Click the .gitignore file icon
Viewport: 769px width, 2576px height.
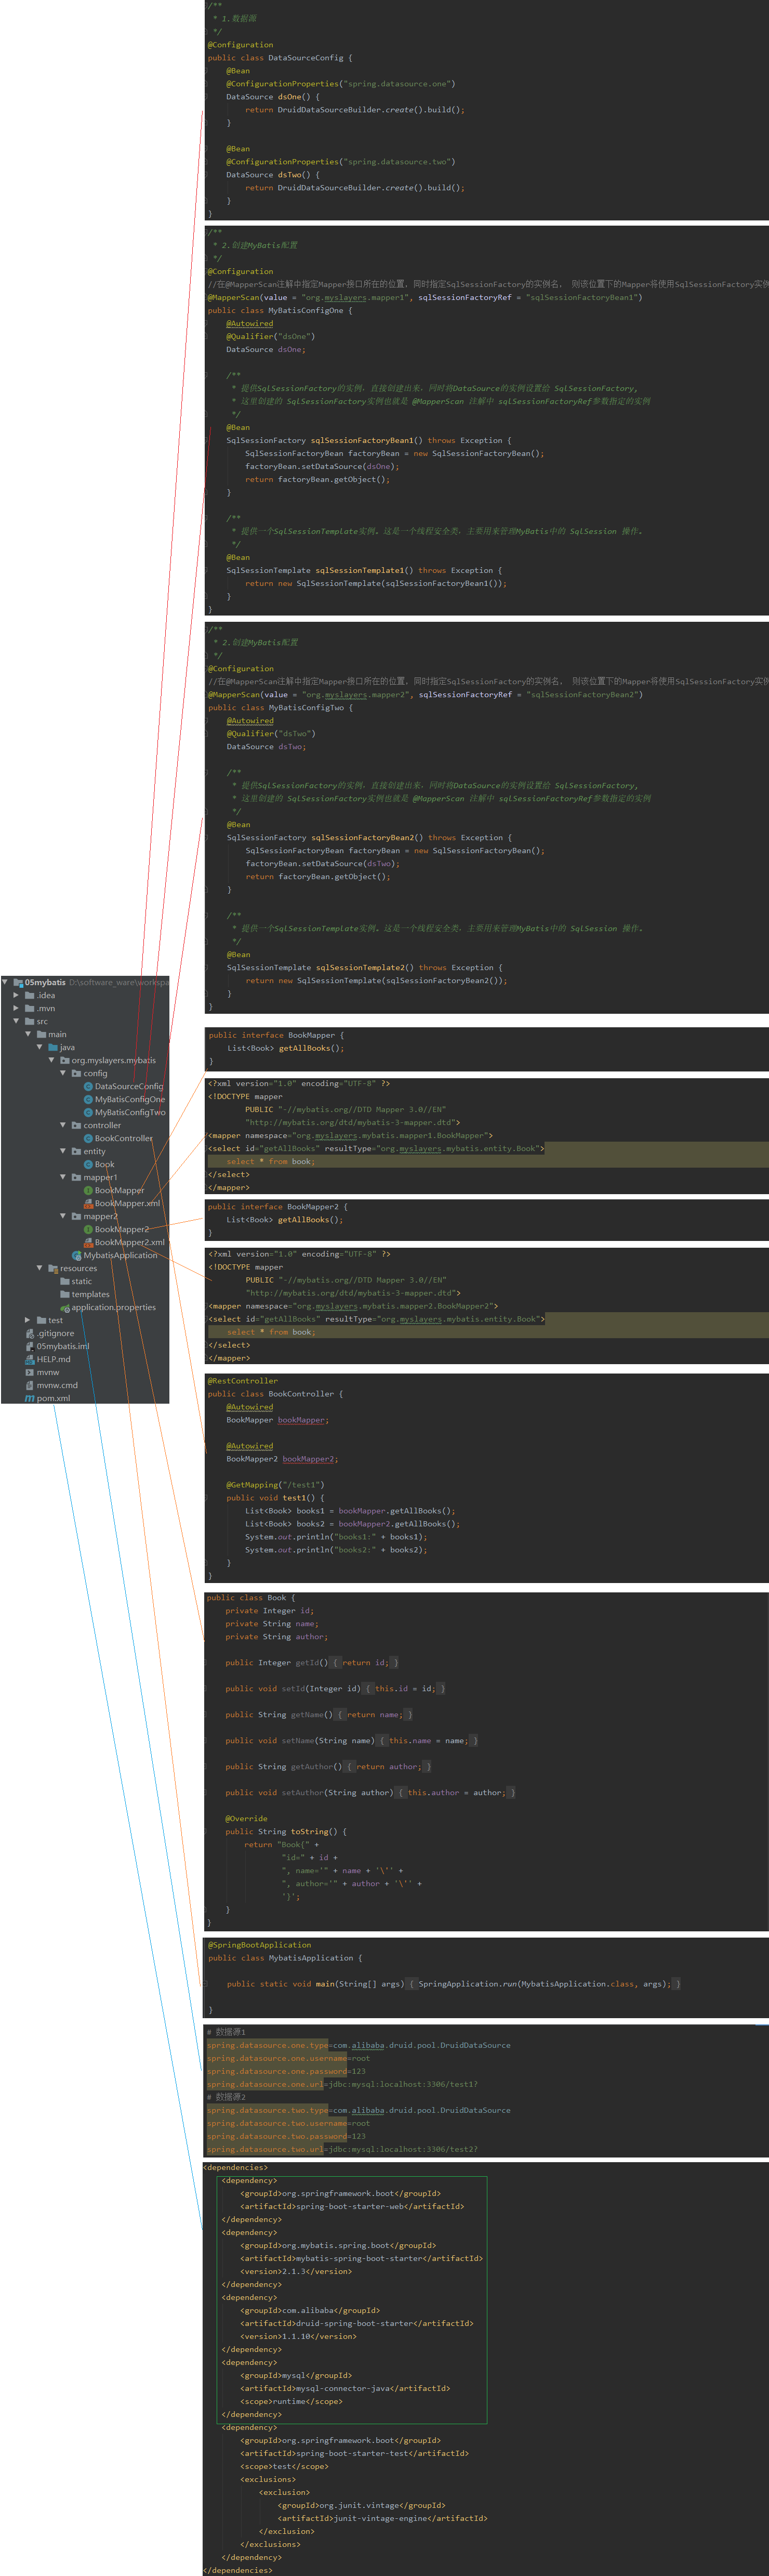click(x=30, y=1333)
